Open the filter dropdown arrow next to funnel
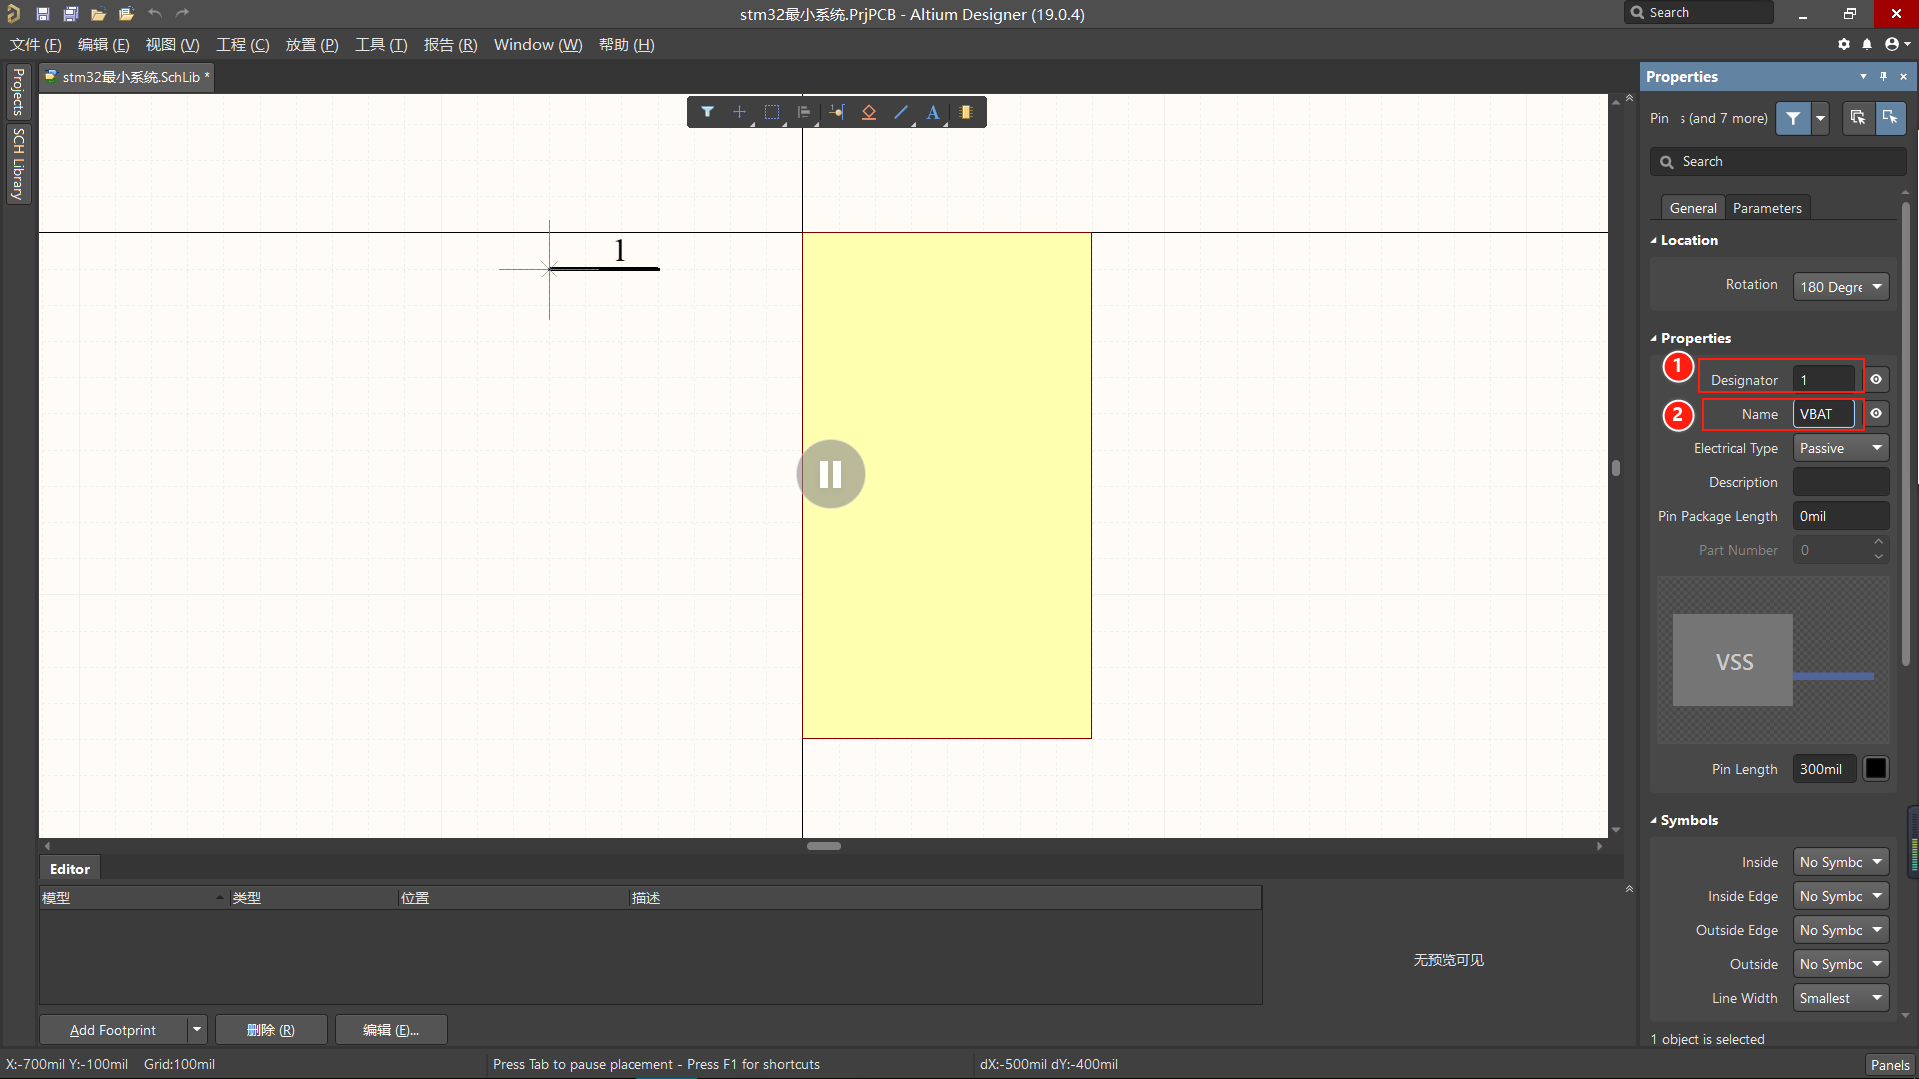 (x=1820, y=118)
